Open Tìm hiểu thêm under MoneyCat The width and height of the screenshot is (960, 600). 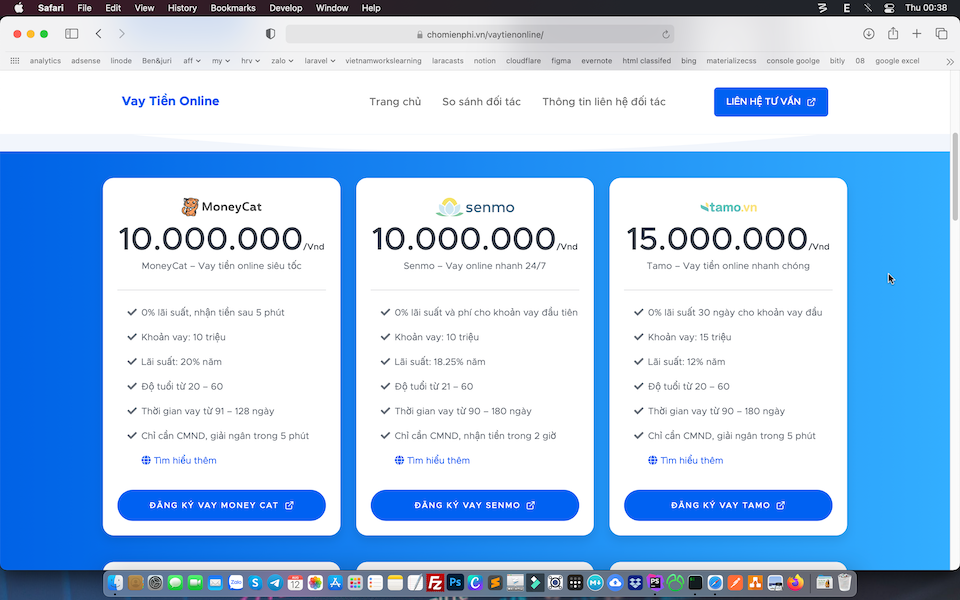pyautogui.click(x=179, y=460)
